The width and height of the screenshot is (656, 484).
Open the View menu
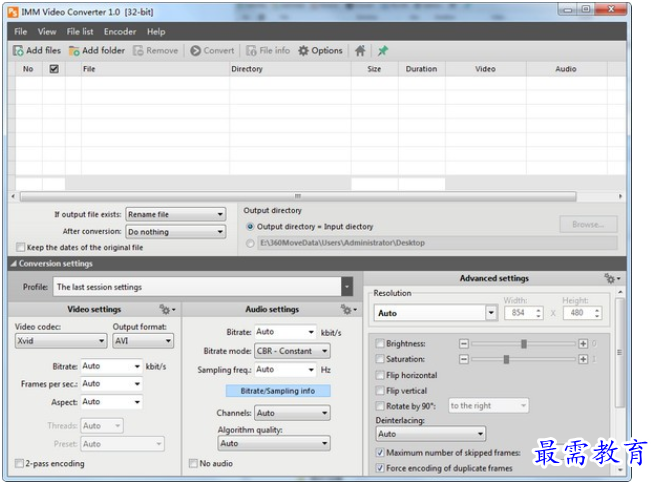tap(47, 32)
